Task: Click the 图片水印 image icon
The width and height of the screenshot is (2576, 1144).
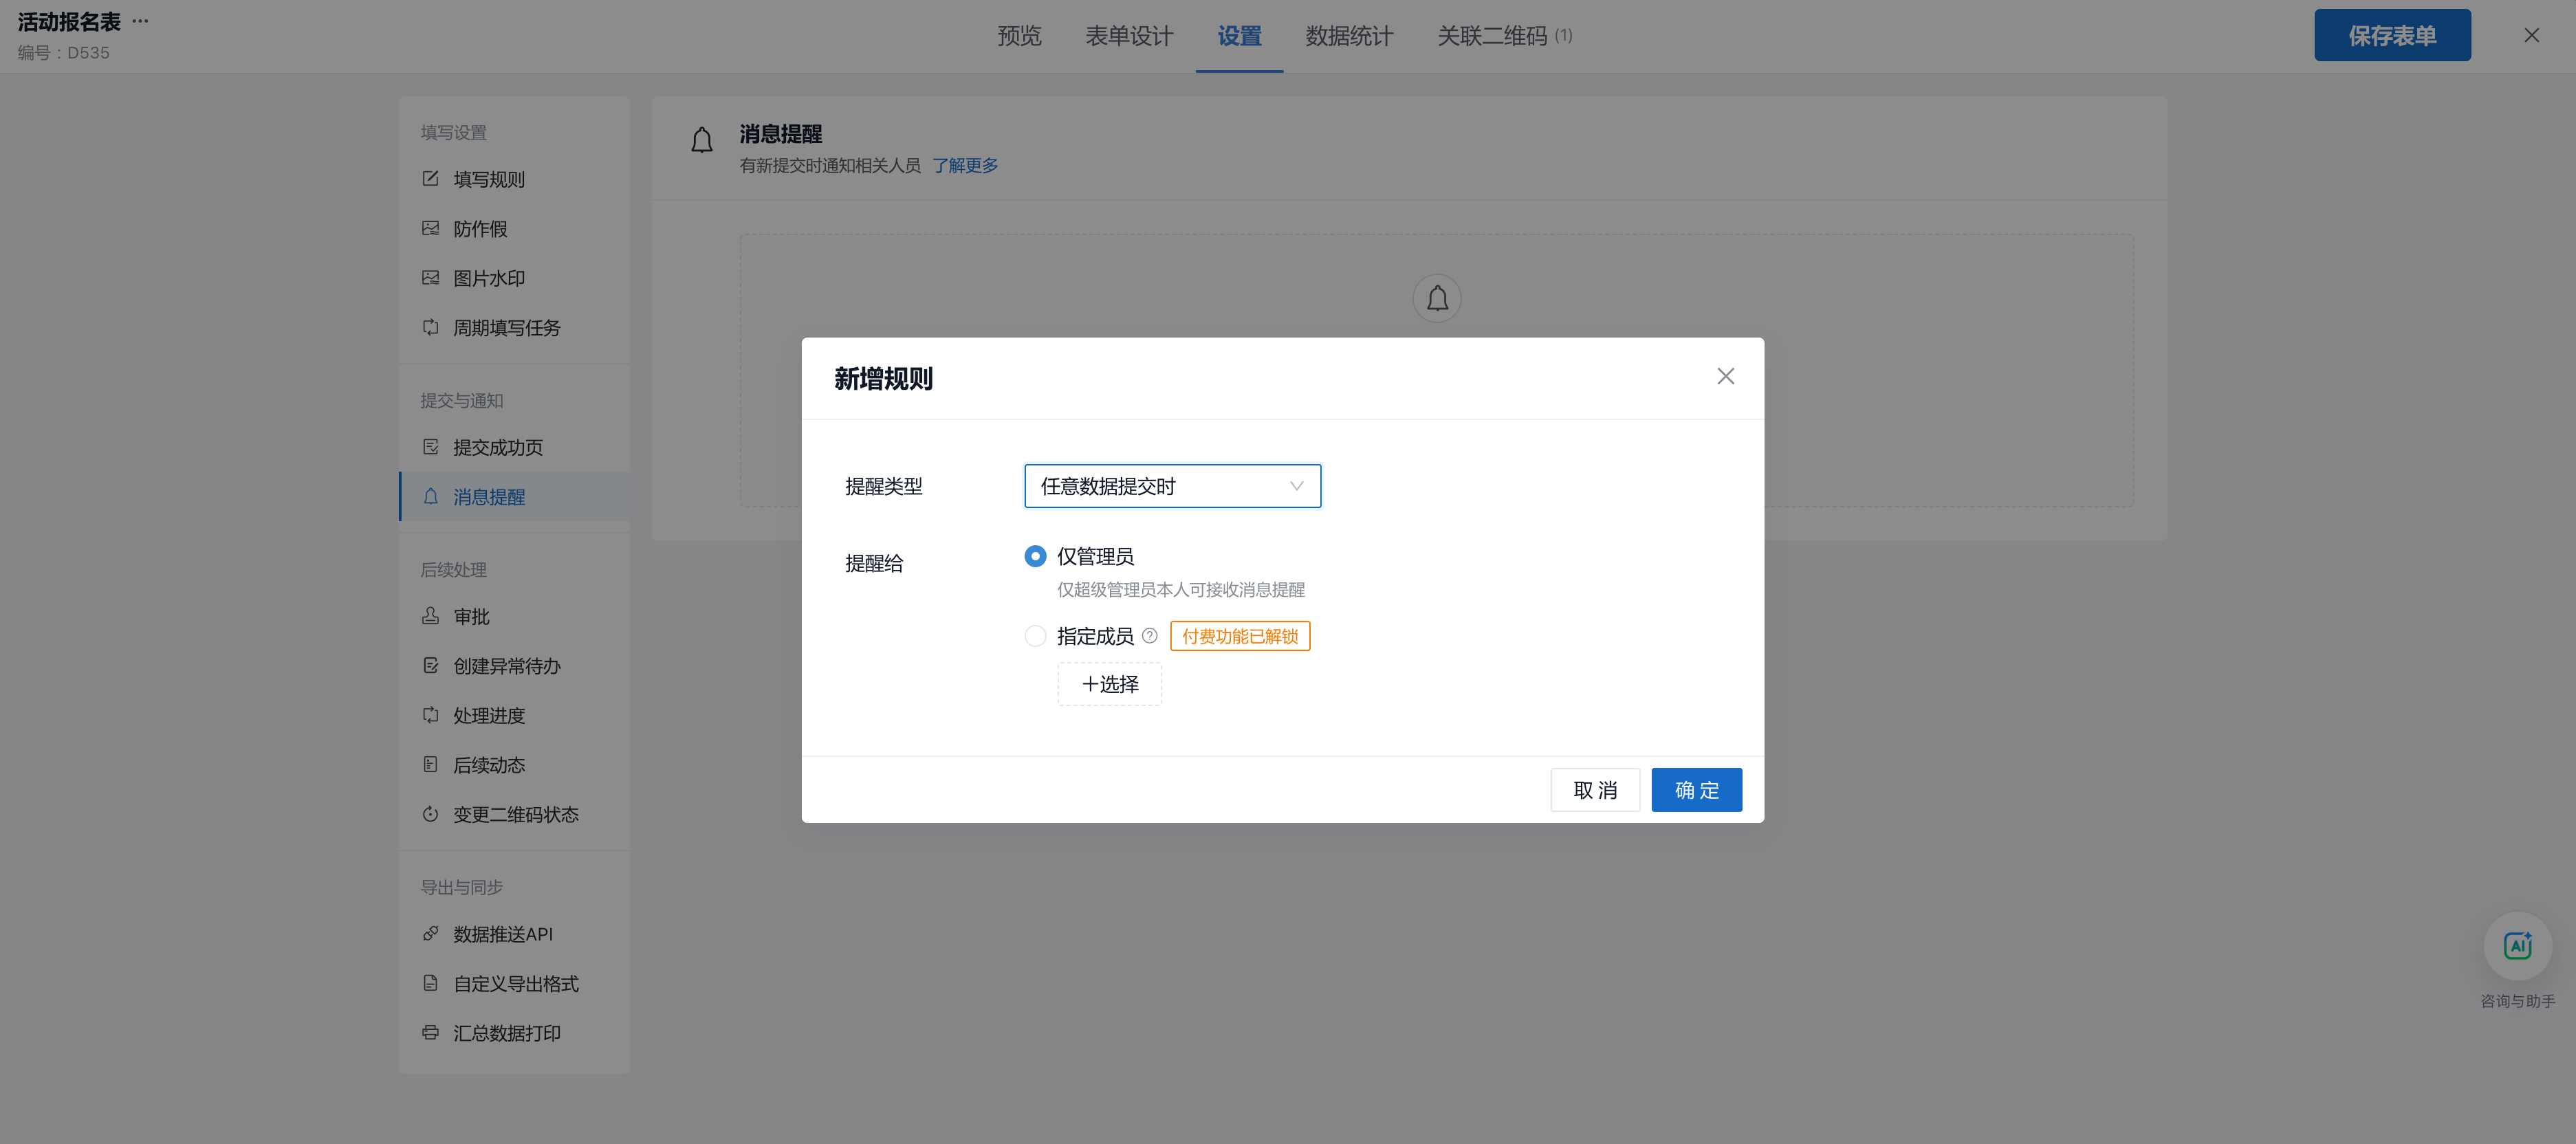Action: coord(430,278)
